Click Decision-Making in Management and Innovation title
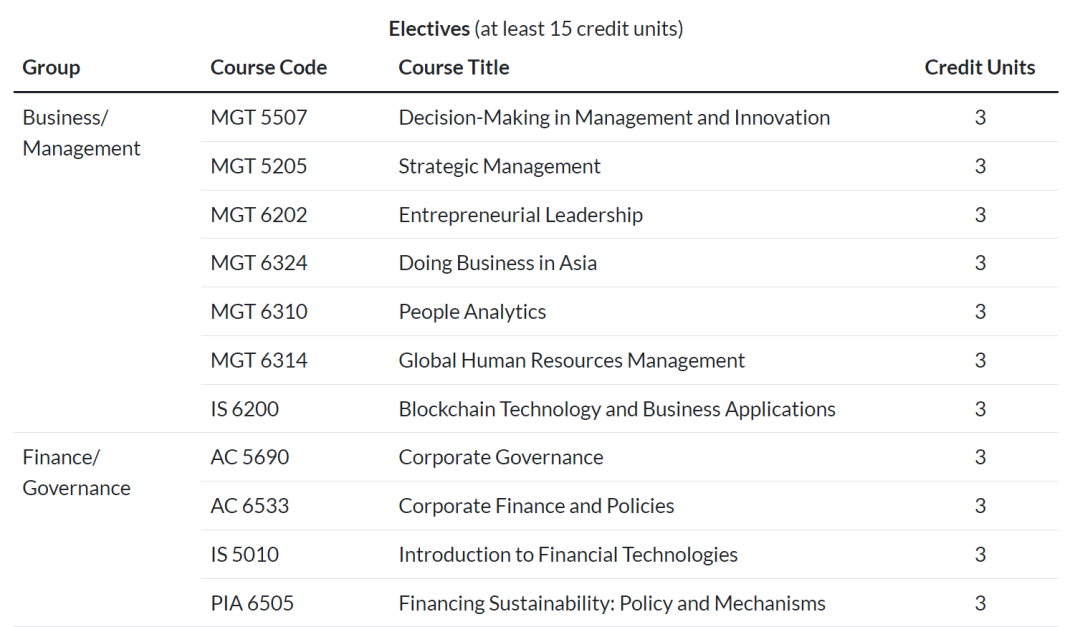 tap(614, 118)
